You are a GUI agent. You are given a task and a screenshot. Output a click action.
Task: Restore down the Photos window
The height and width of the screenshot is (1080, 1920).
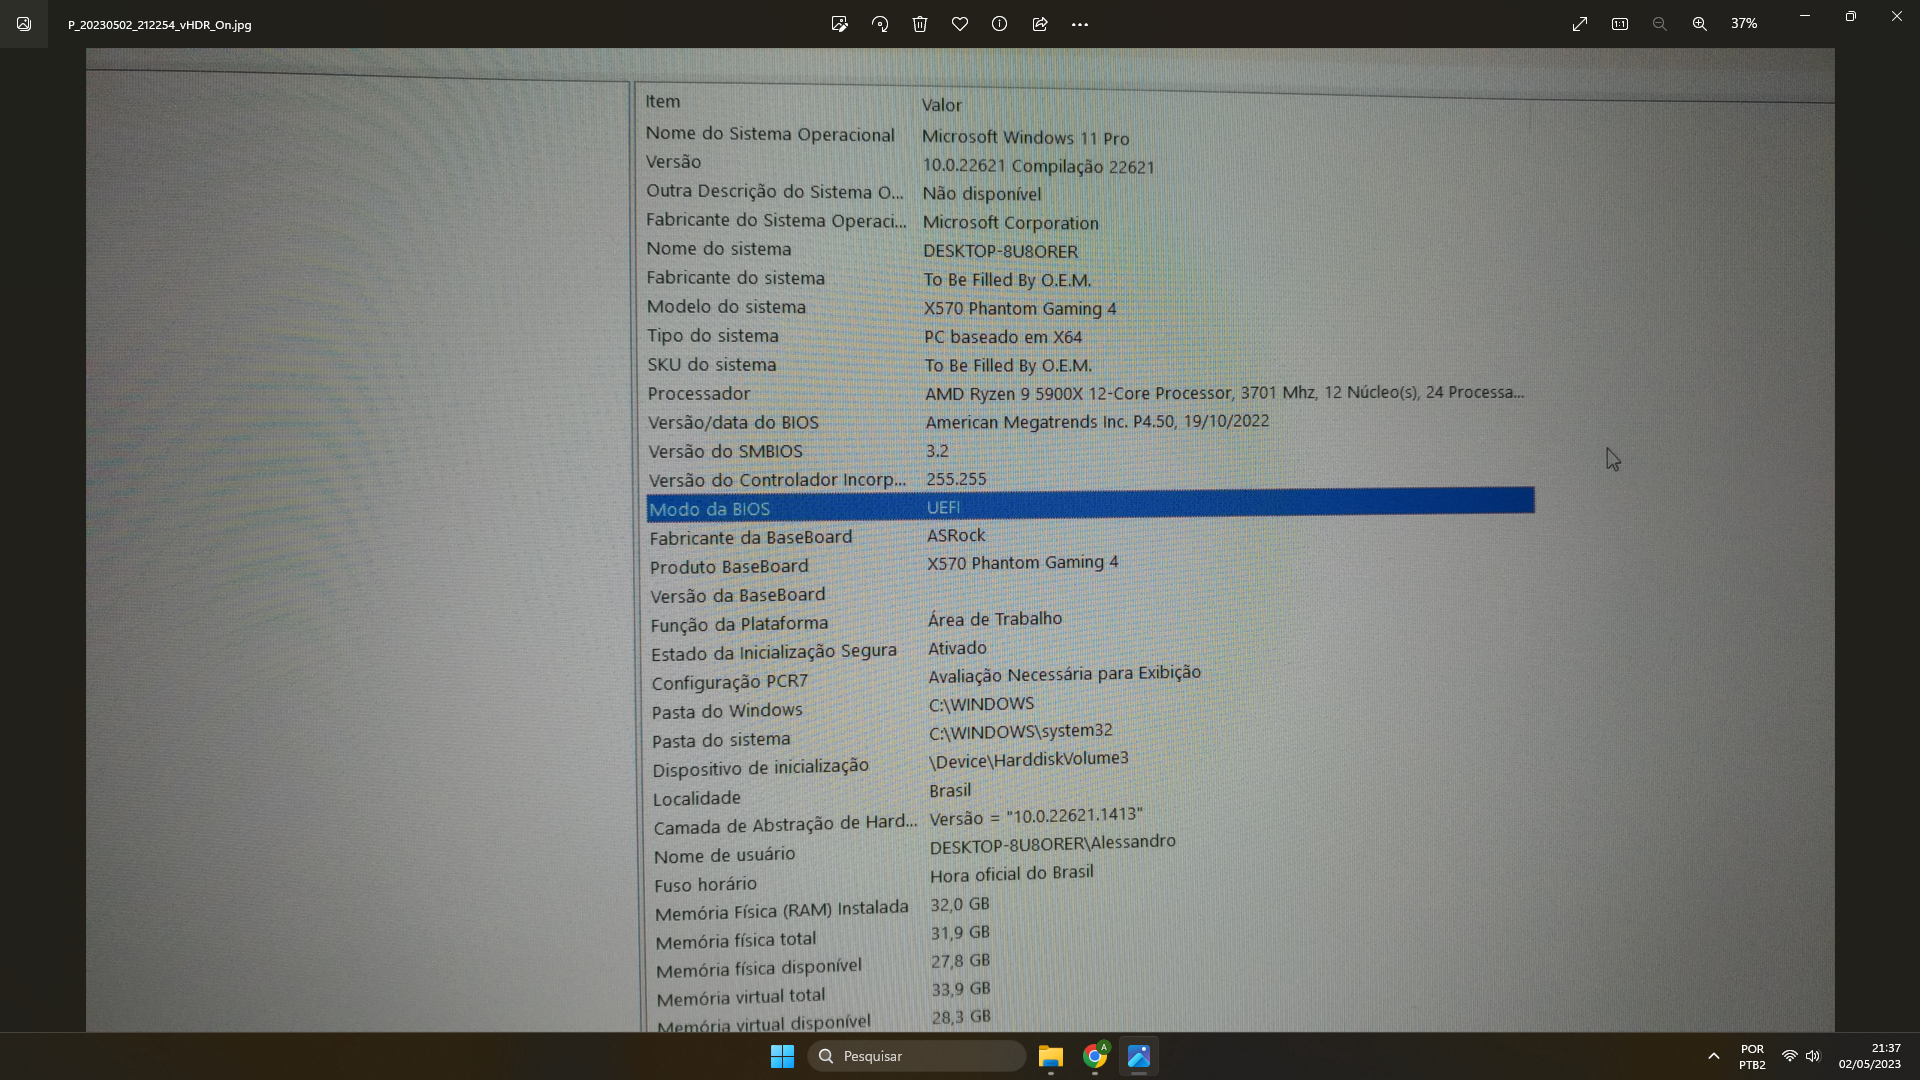click(1851, 16)
